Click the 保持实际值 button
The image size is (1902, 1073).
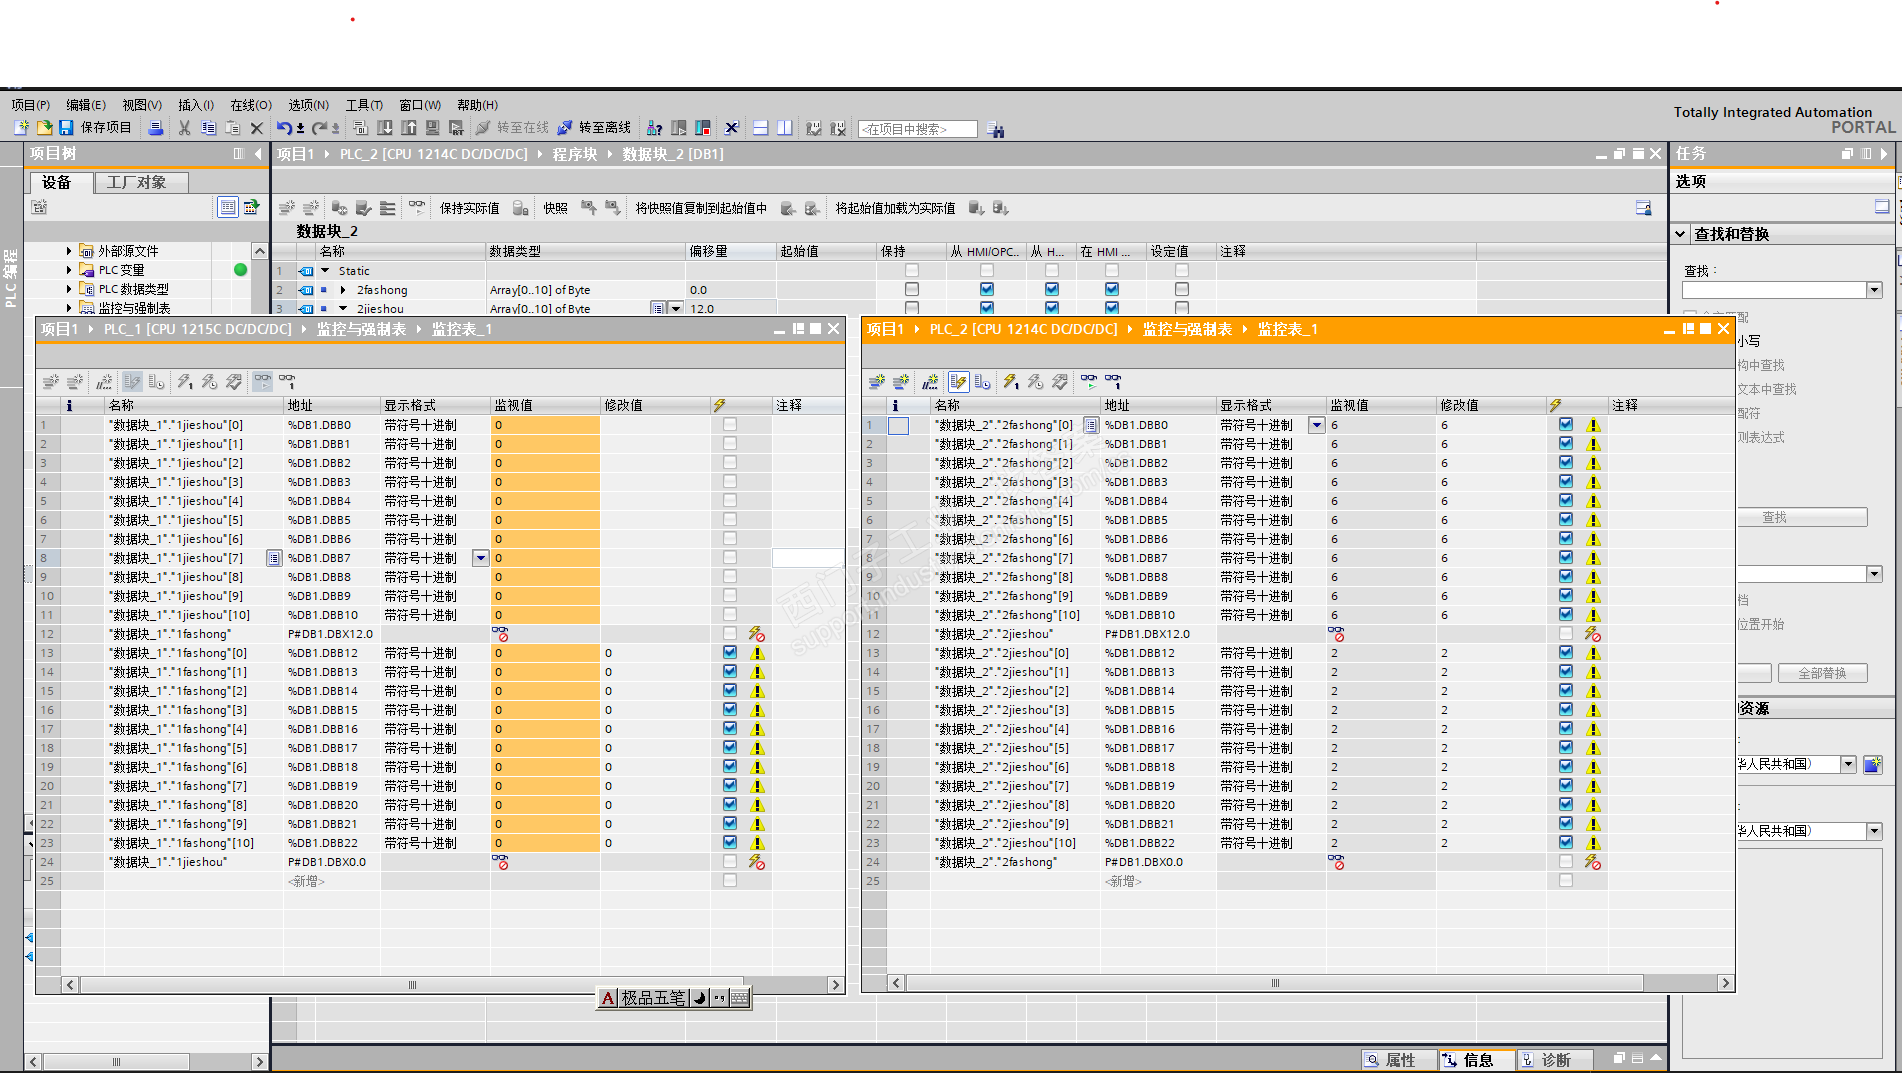point(469,208)
